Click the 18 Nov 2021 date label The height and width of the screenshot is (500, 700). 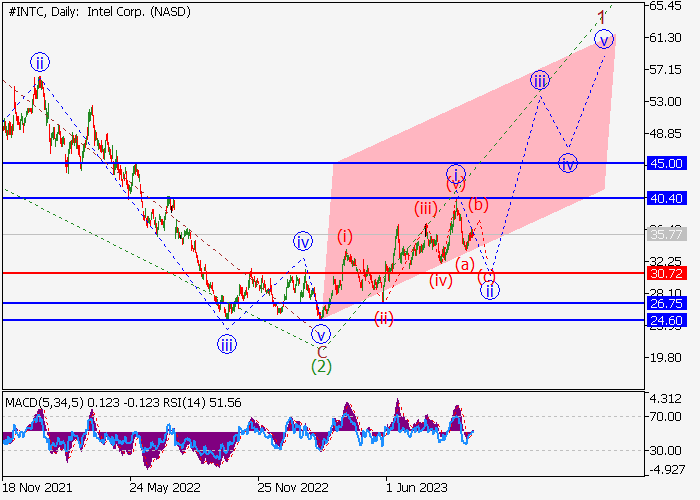37,488
